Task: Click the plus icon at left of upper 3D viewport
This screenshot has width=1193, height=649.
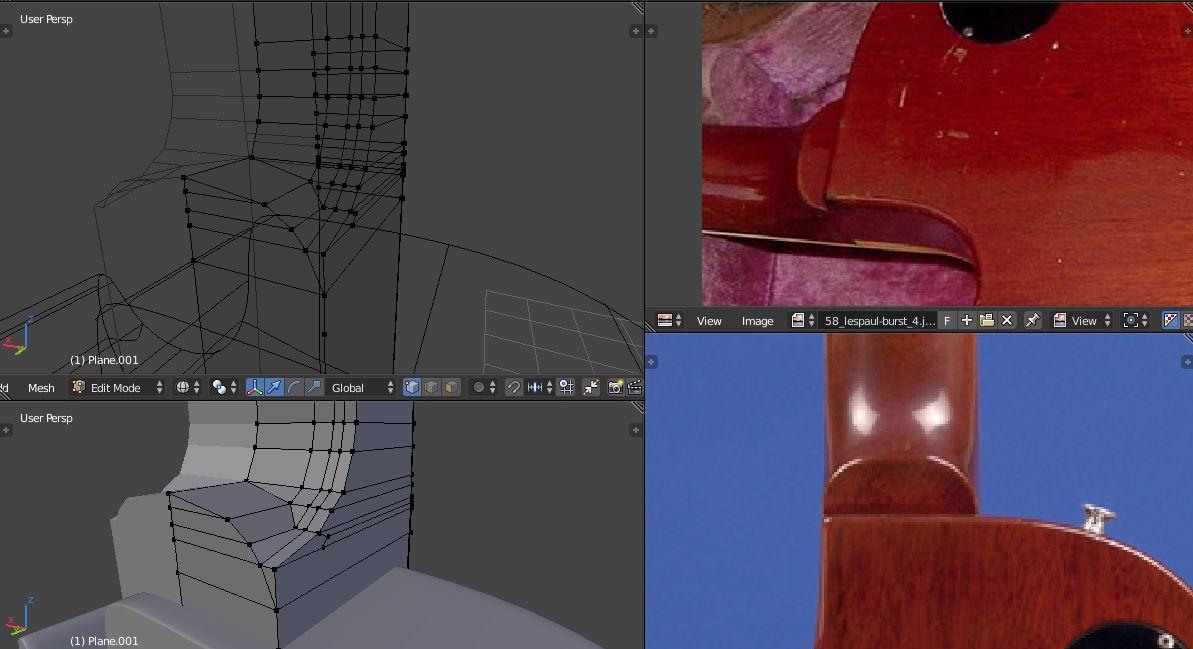Action: pyautogui.click(x=6, y=31)
